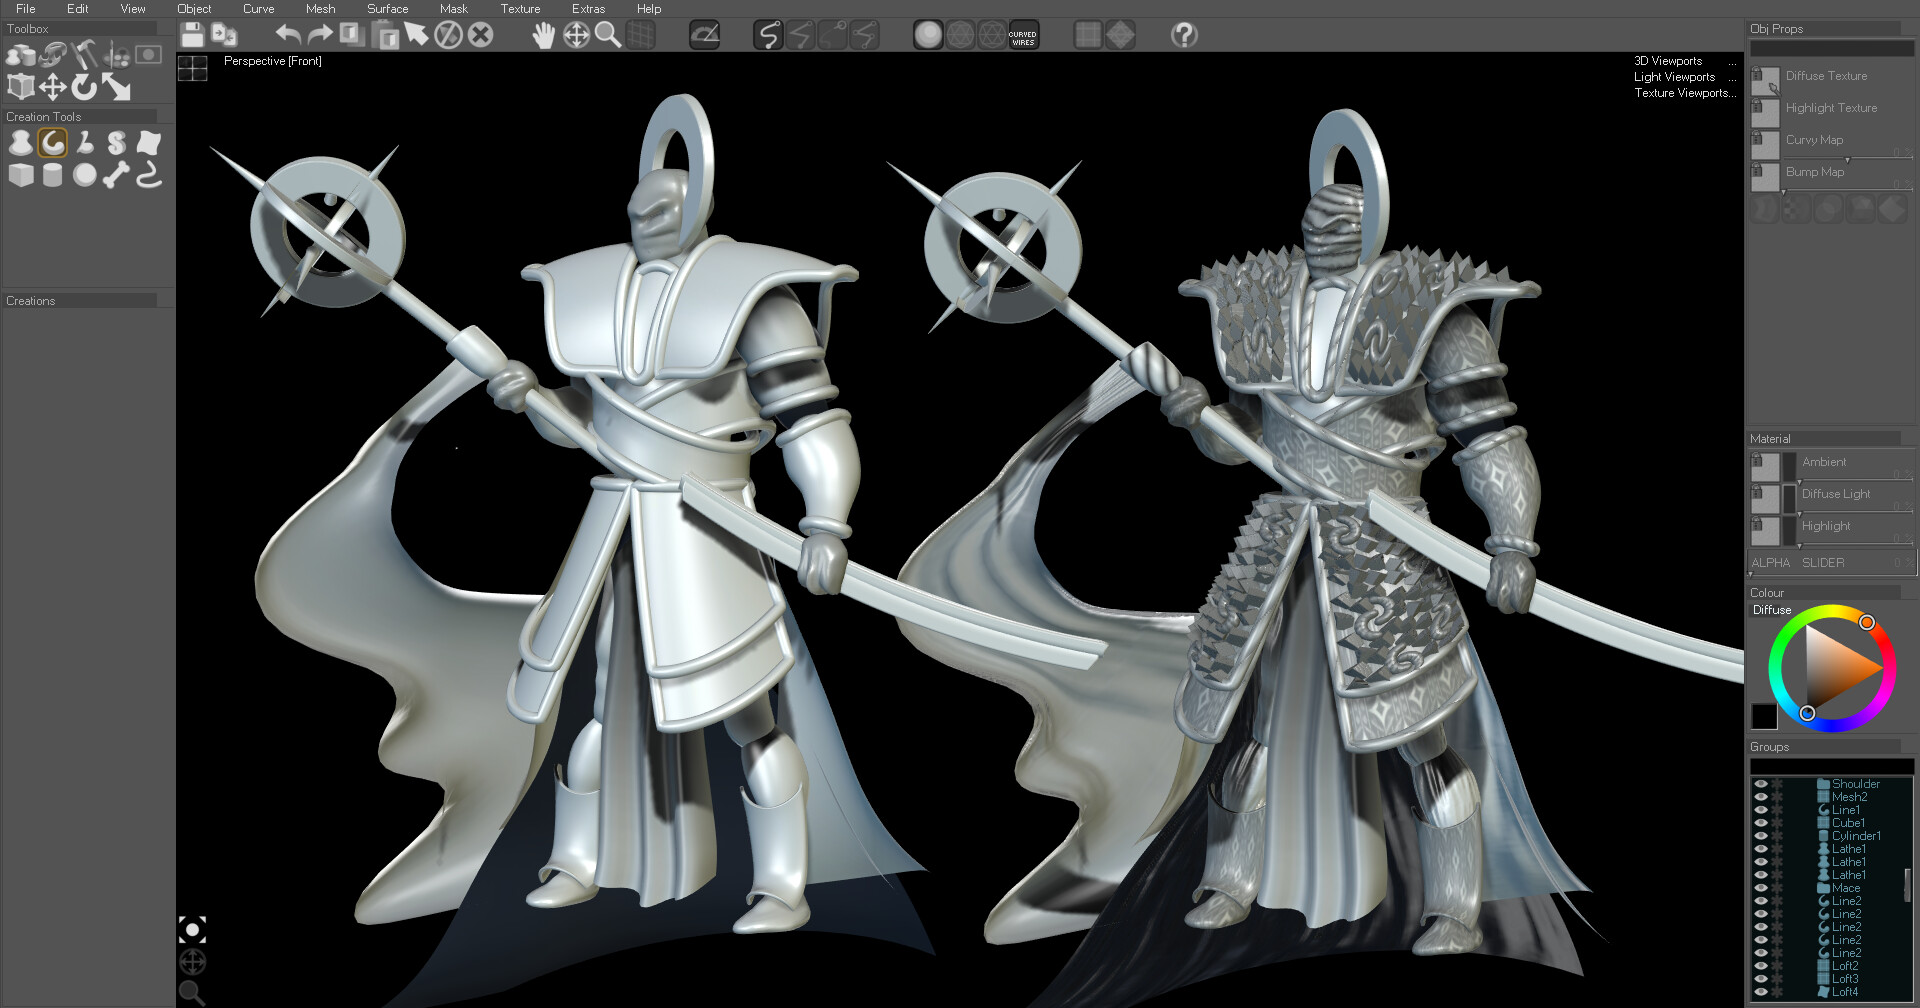Click the Diffuse Texture slot
The height and width of the screenshot is (1008, 1920).
pos(1766,80)
